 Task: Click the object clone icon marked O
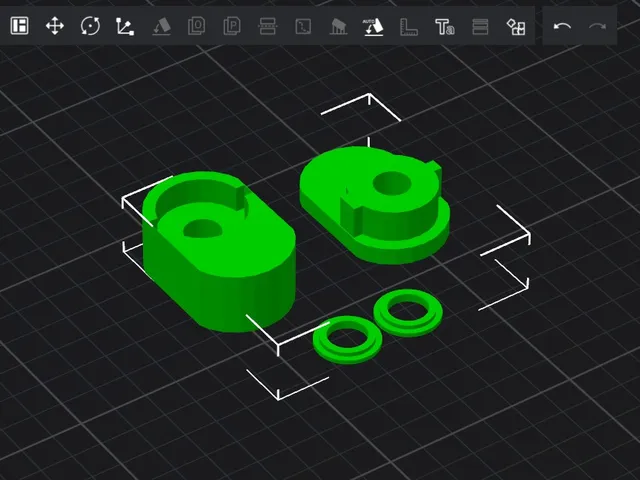[197, 27]
